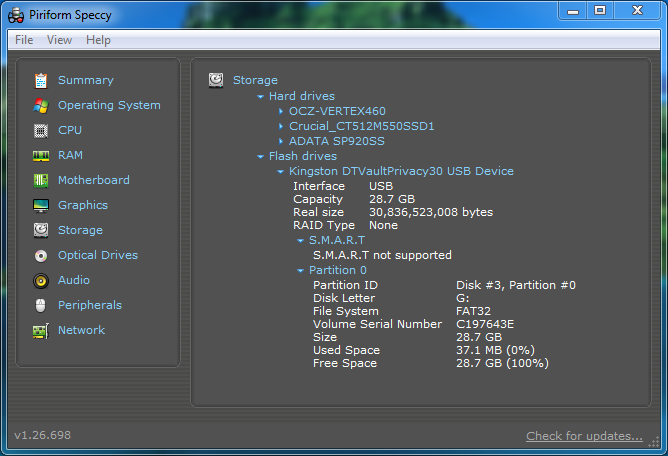Open Audio via speaker icon
The height and width of the screenshot is (456, 668).
41,280
